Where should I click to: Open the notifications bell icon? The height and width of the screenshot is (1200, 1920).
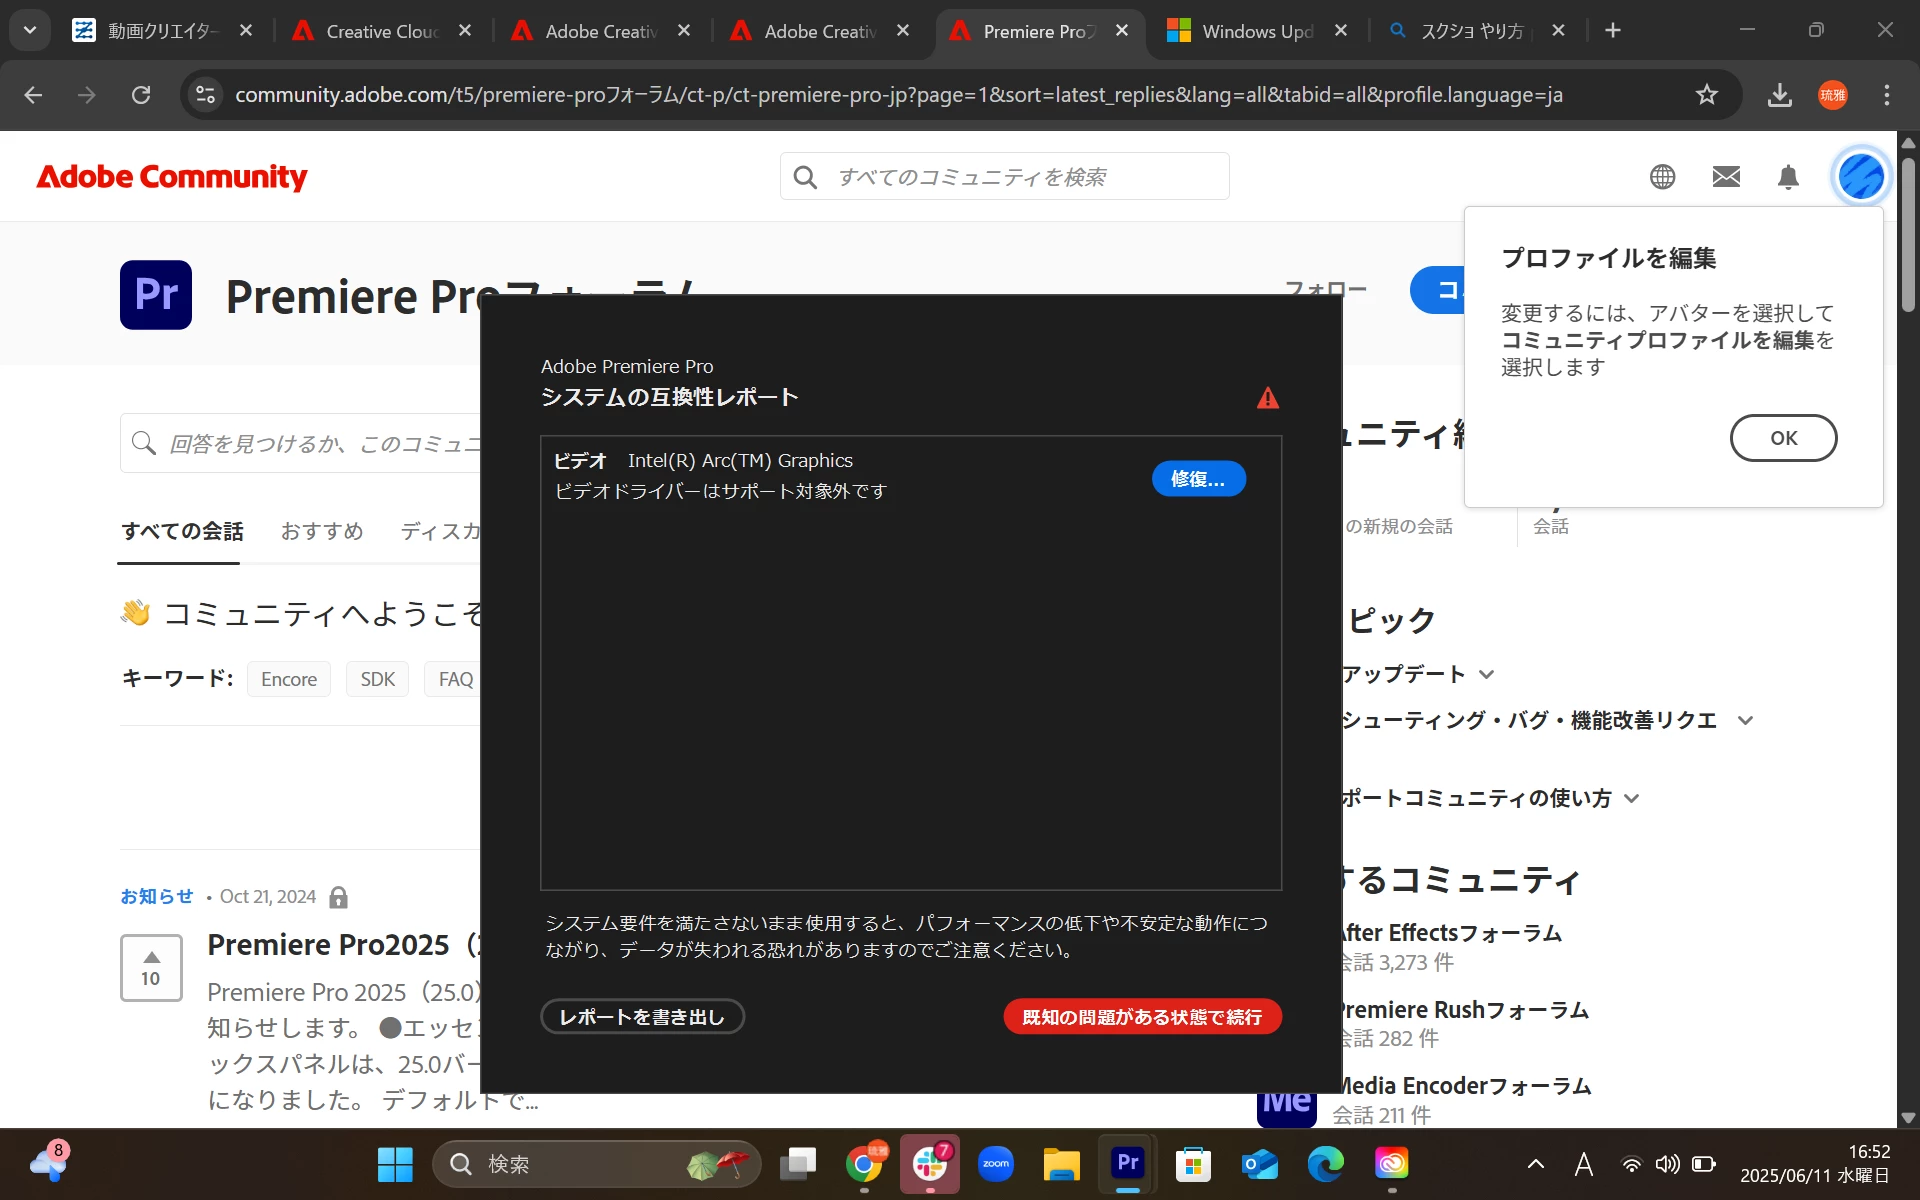tap(1788, 177)
